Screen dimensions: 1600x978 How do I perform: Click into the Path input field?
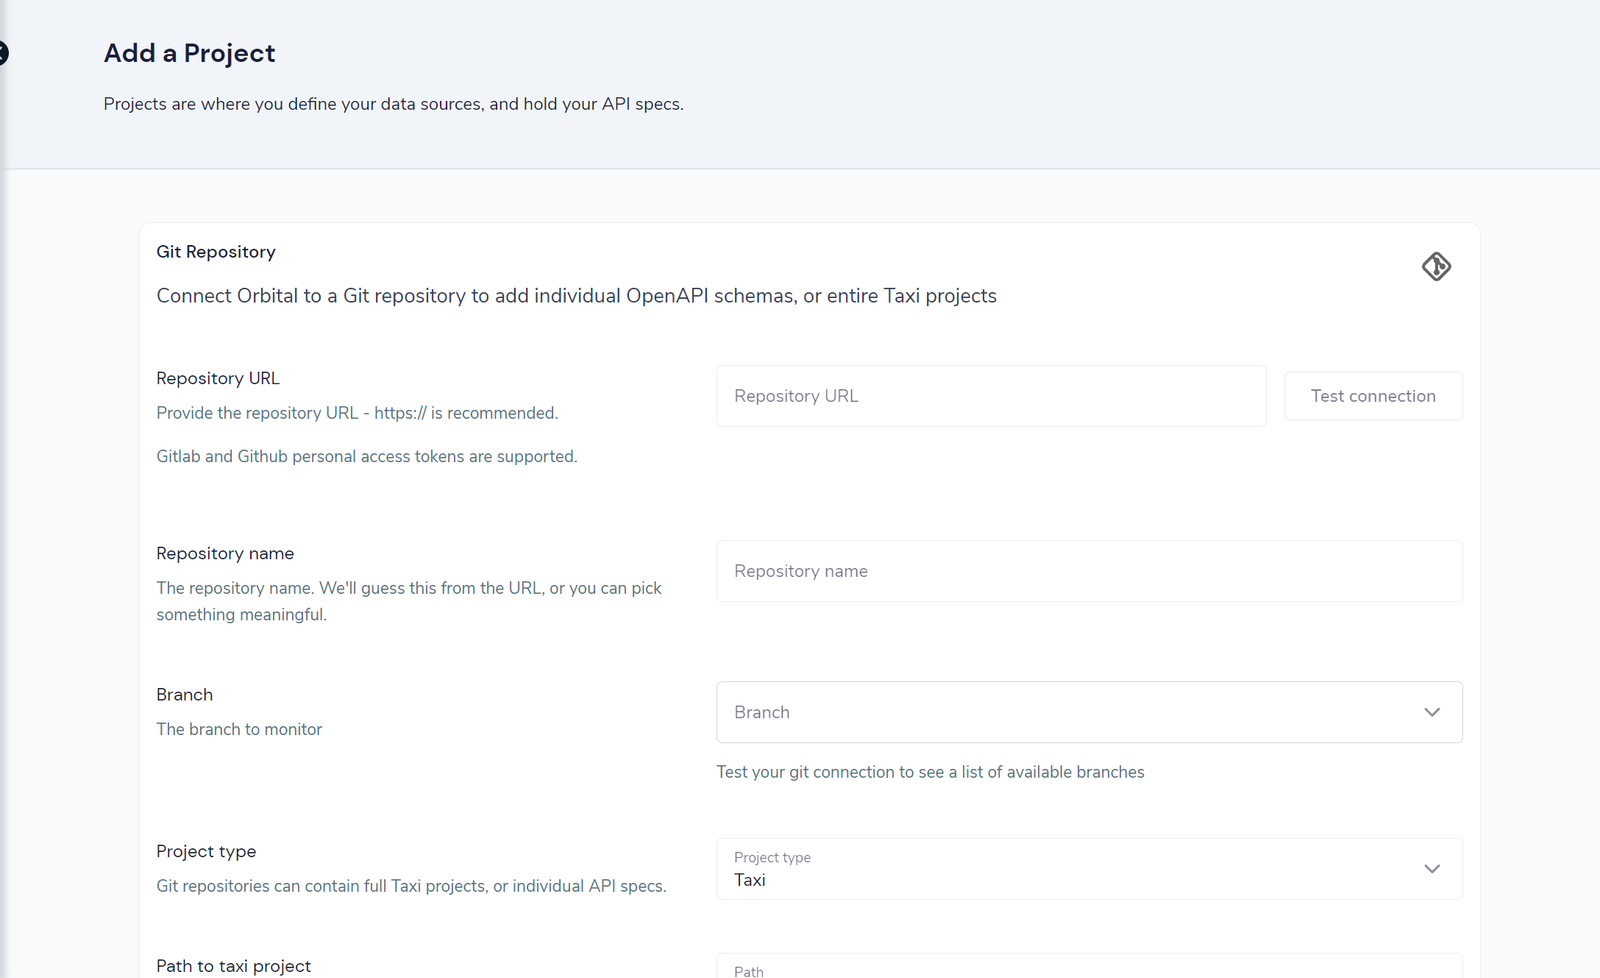pos(1089,967)
